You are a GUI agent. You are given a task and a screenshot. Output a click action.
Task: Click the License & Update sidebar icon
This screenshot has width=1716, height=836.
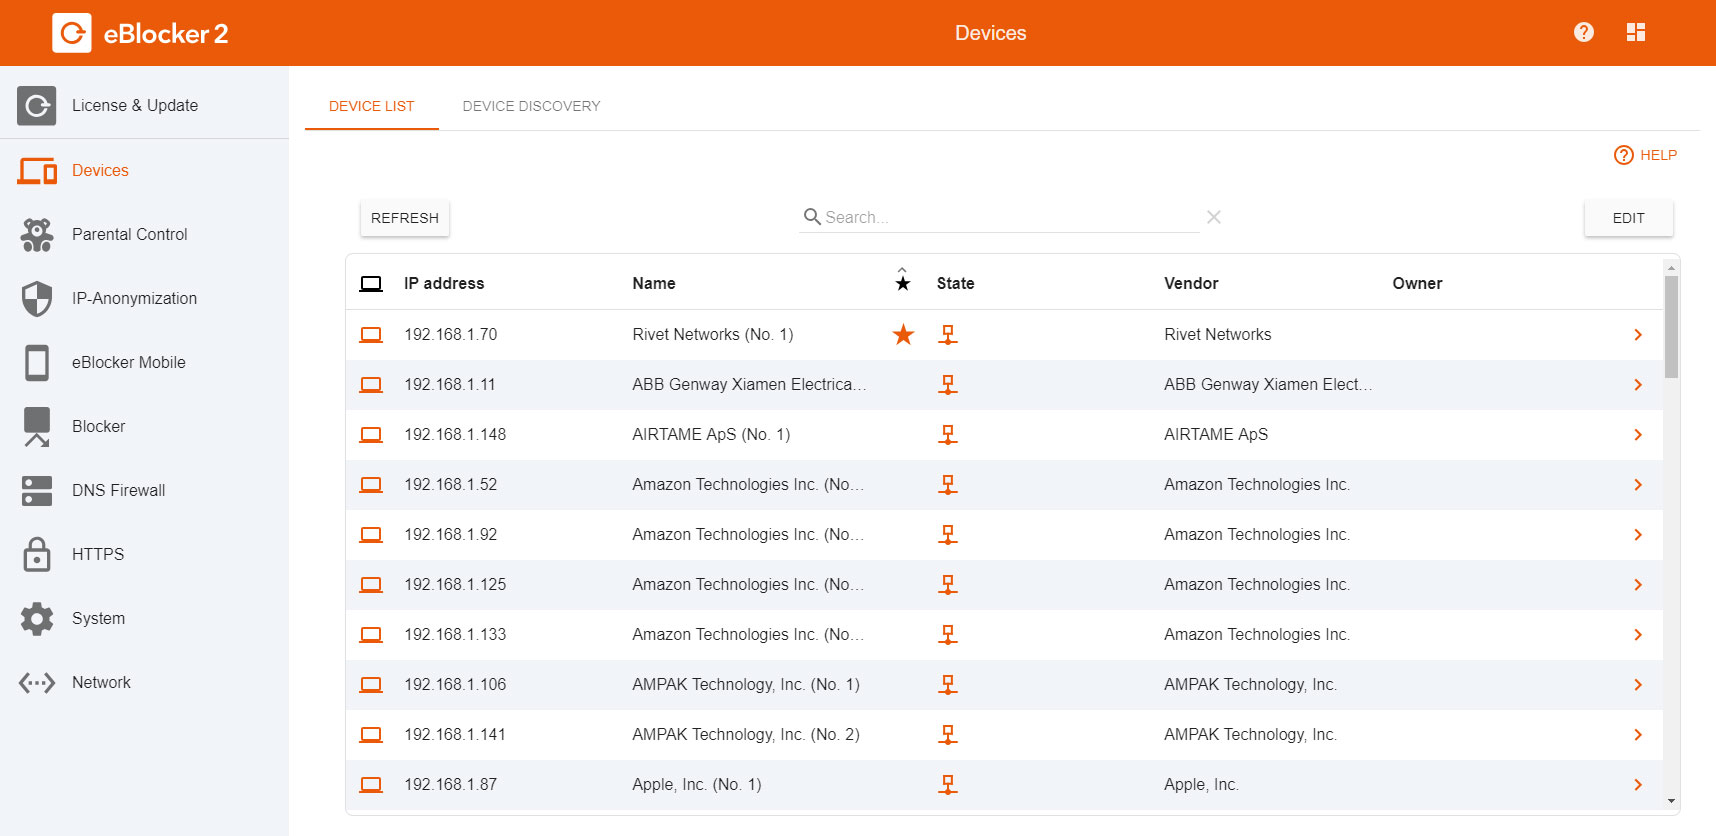click(37, 105)
